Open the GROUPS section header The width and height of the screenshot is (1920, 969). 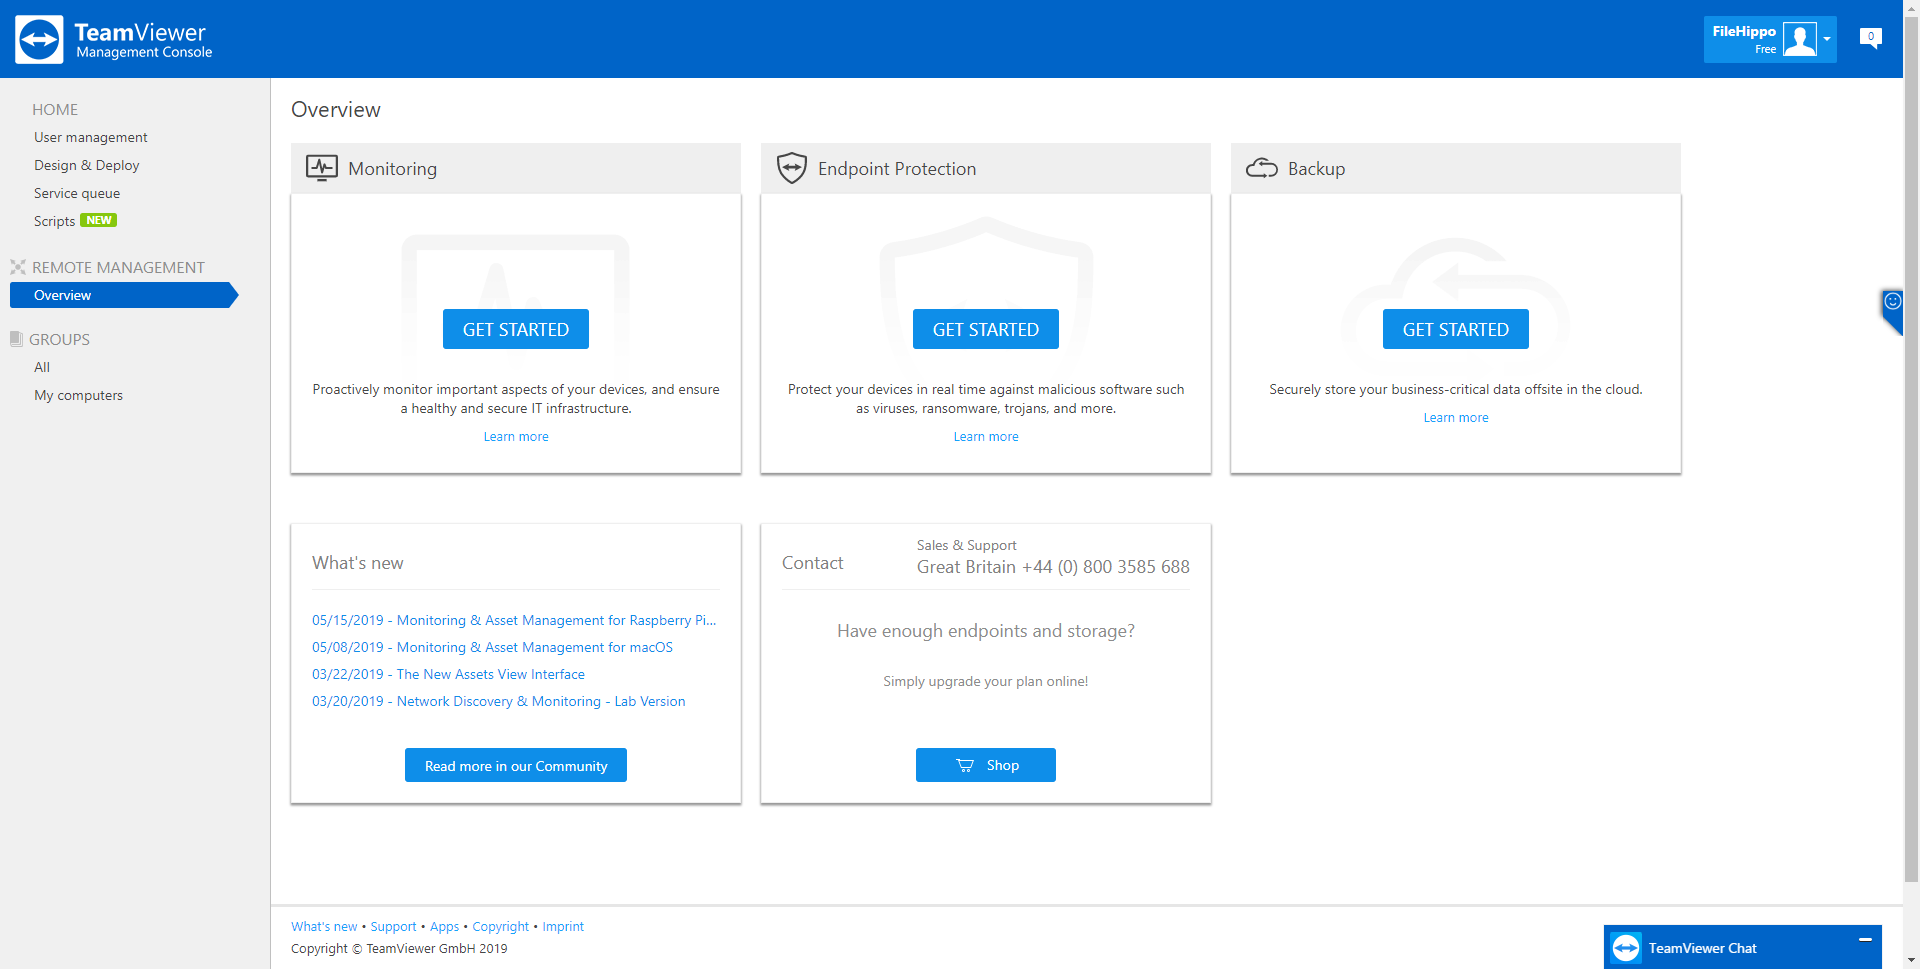(60, 339)
